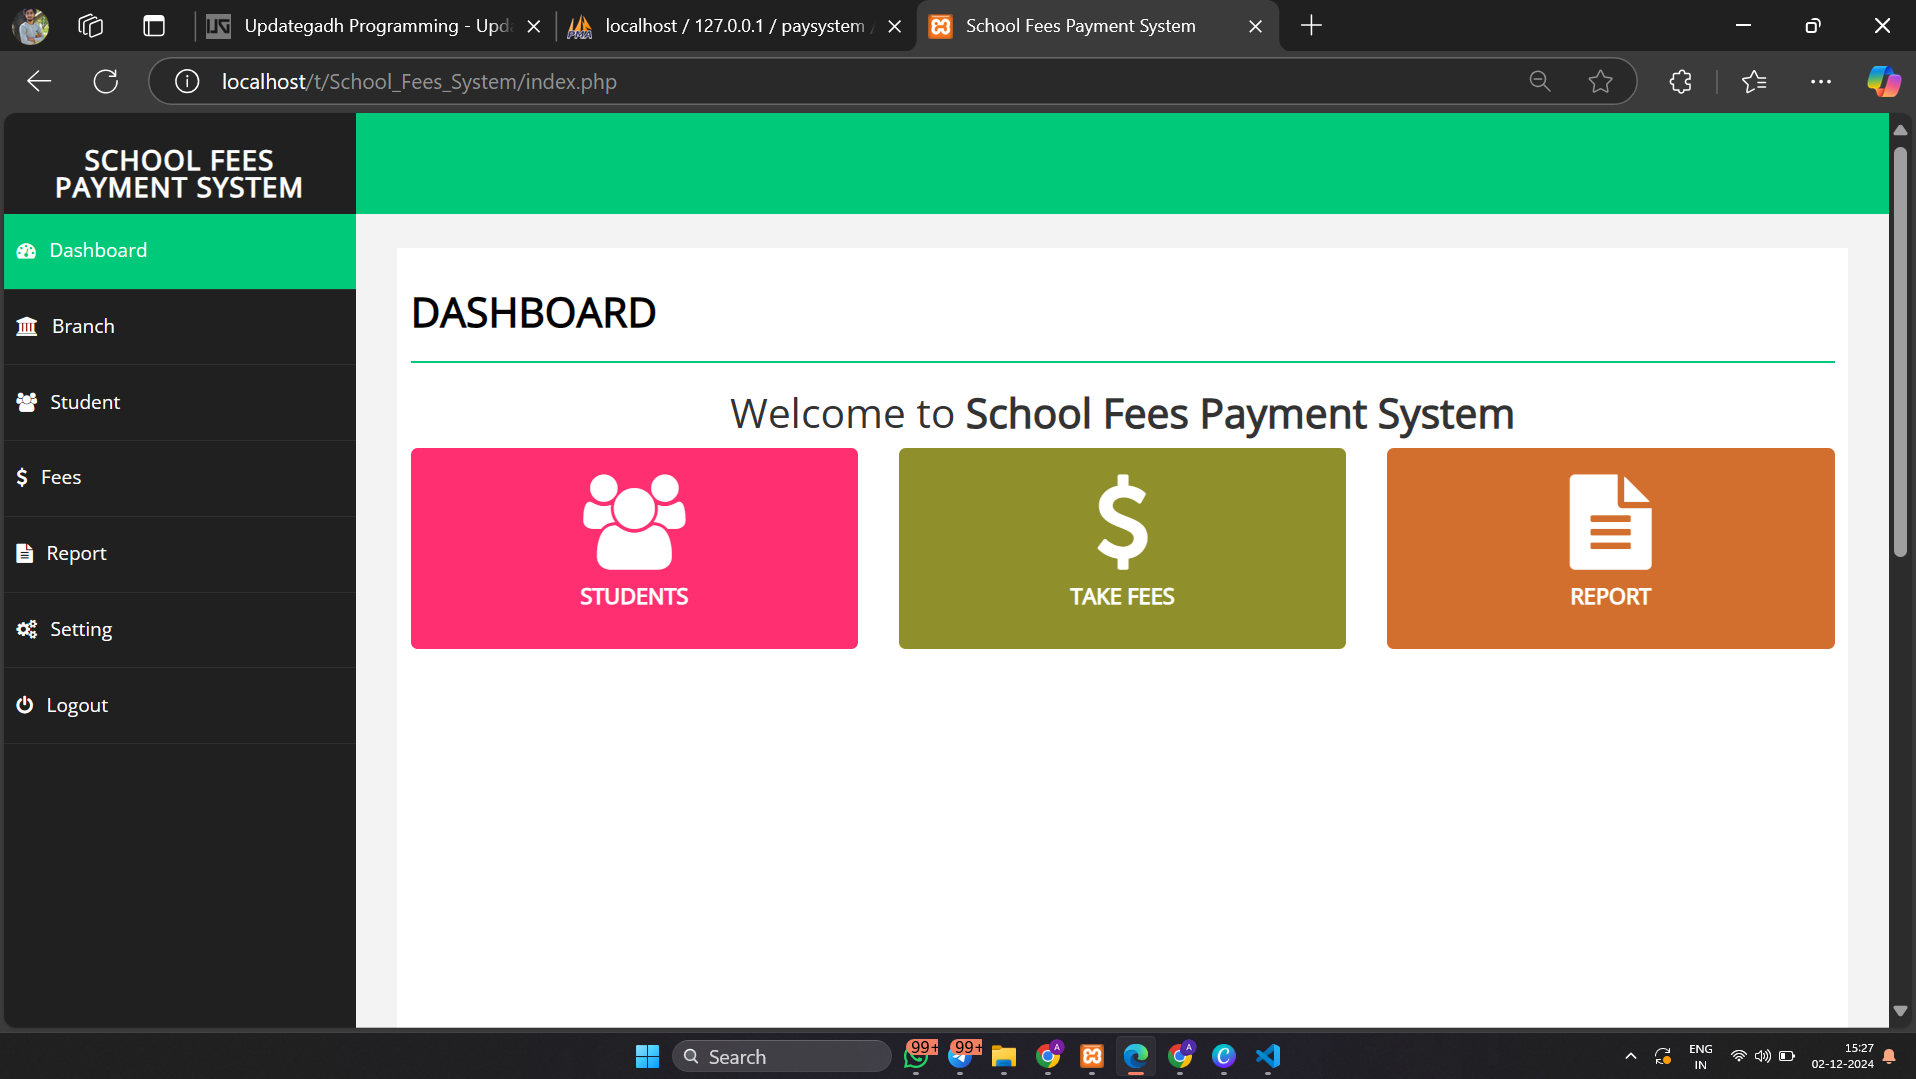Switch to localhost phpMyAdmin paysystem tab
The image size is (1916, 1079).
point(735,26)
